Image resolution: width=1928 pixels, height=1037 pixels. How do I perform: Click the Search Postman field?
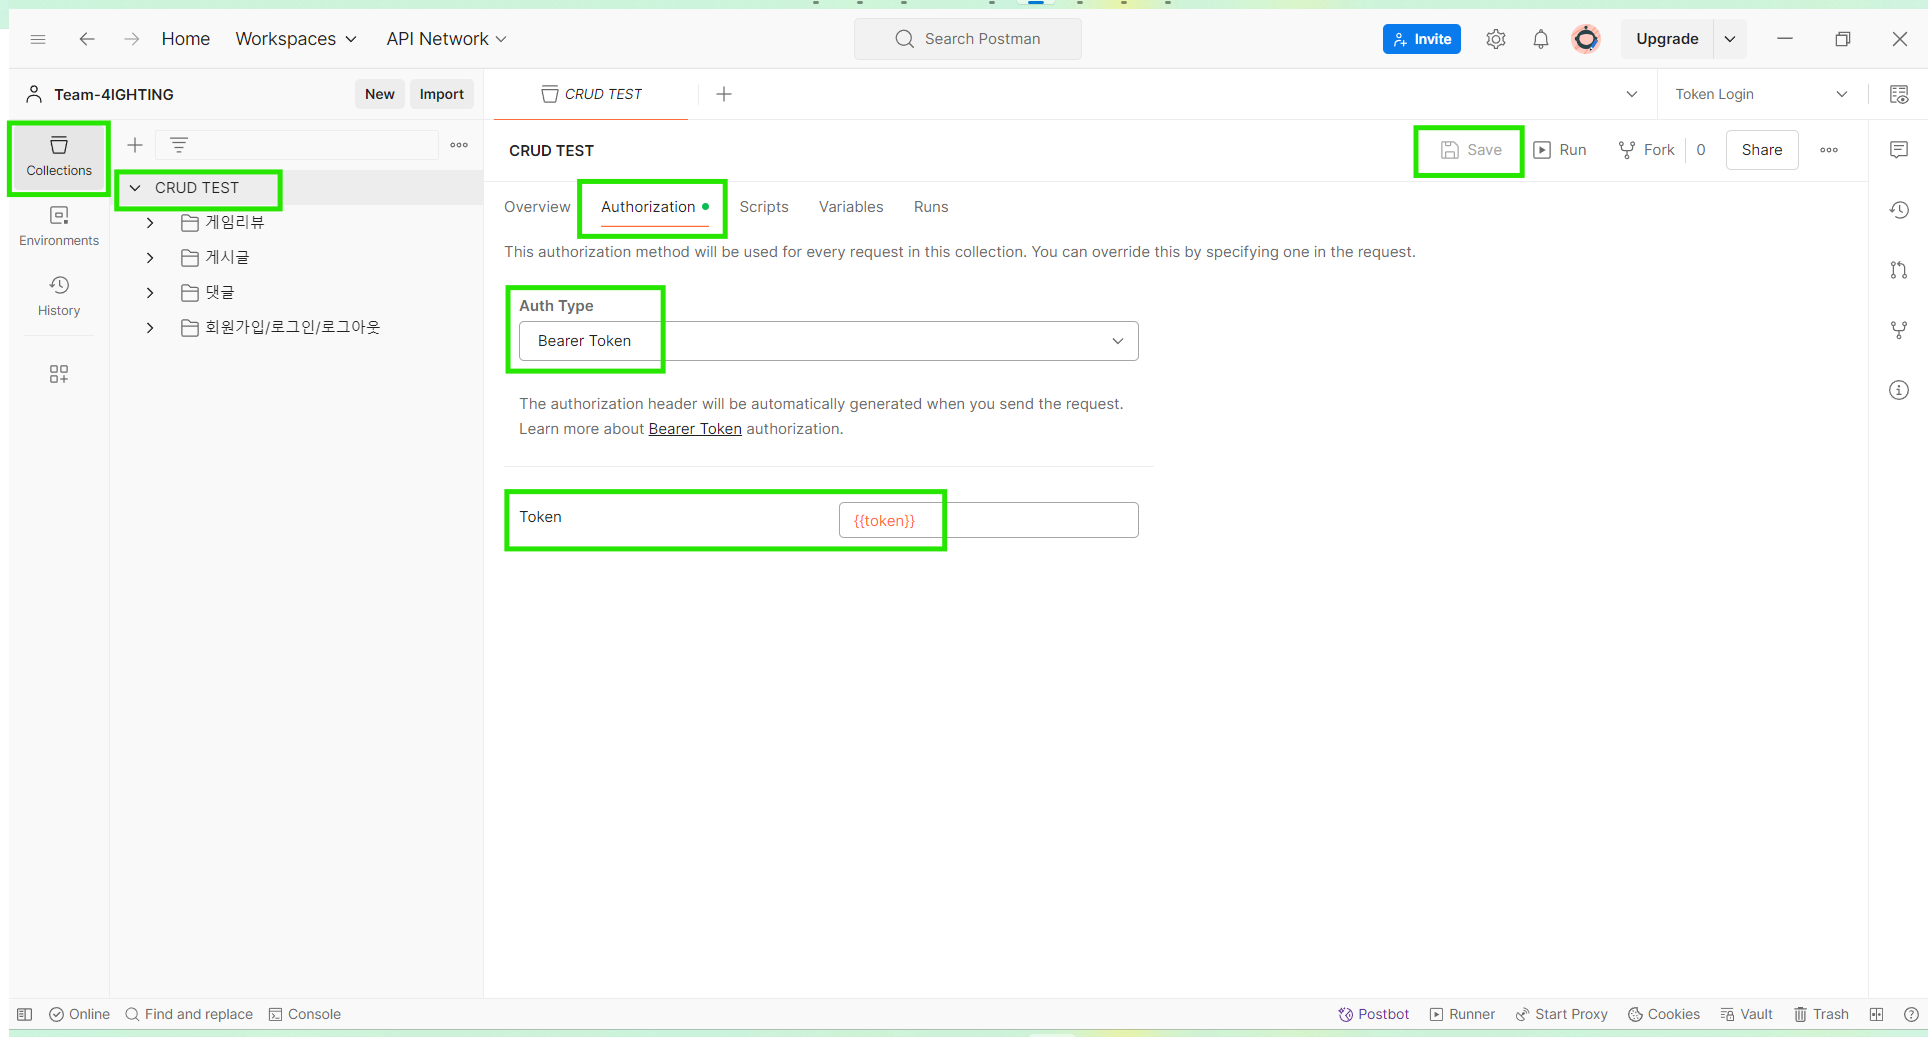point(968,39)
